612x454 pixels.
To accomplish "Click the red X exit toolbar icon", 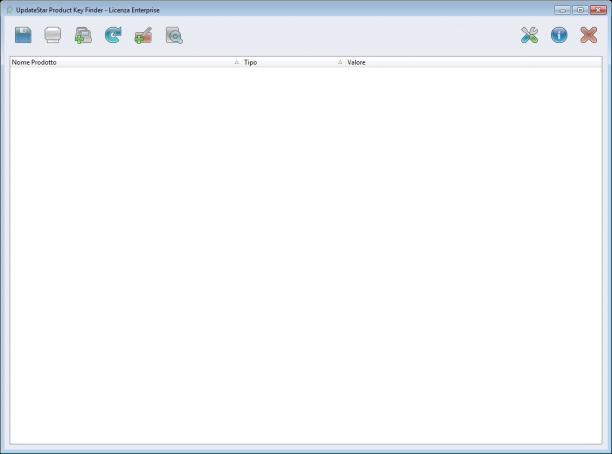I will pos(589,35).
